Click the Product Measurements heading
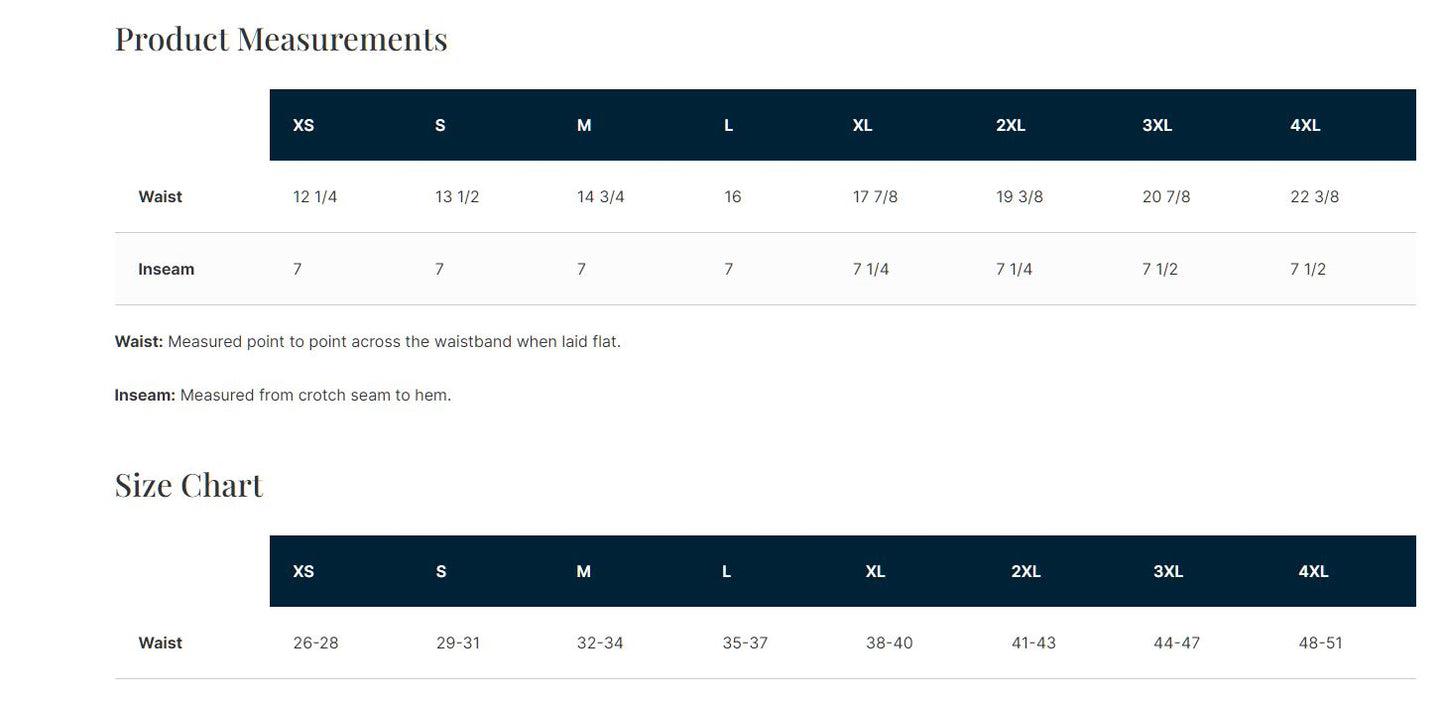Screen dimensions: 1445x702 pyautogui.click(x=281, y=39)
